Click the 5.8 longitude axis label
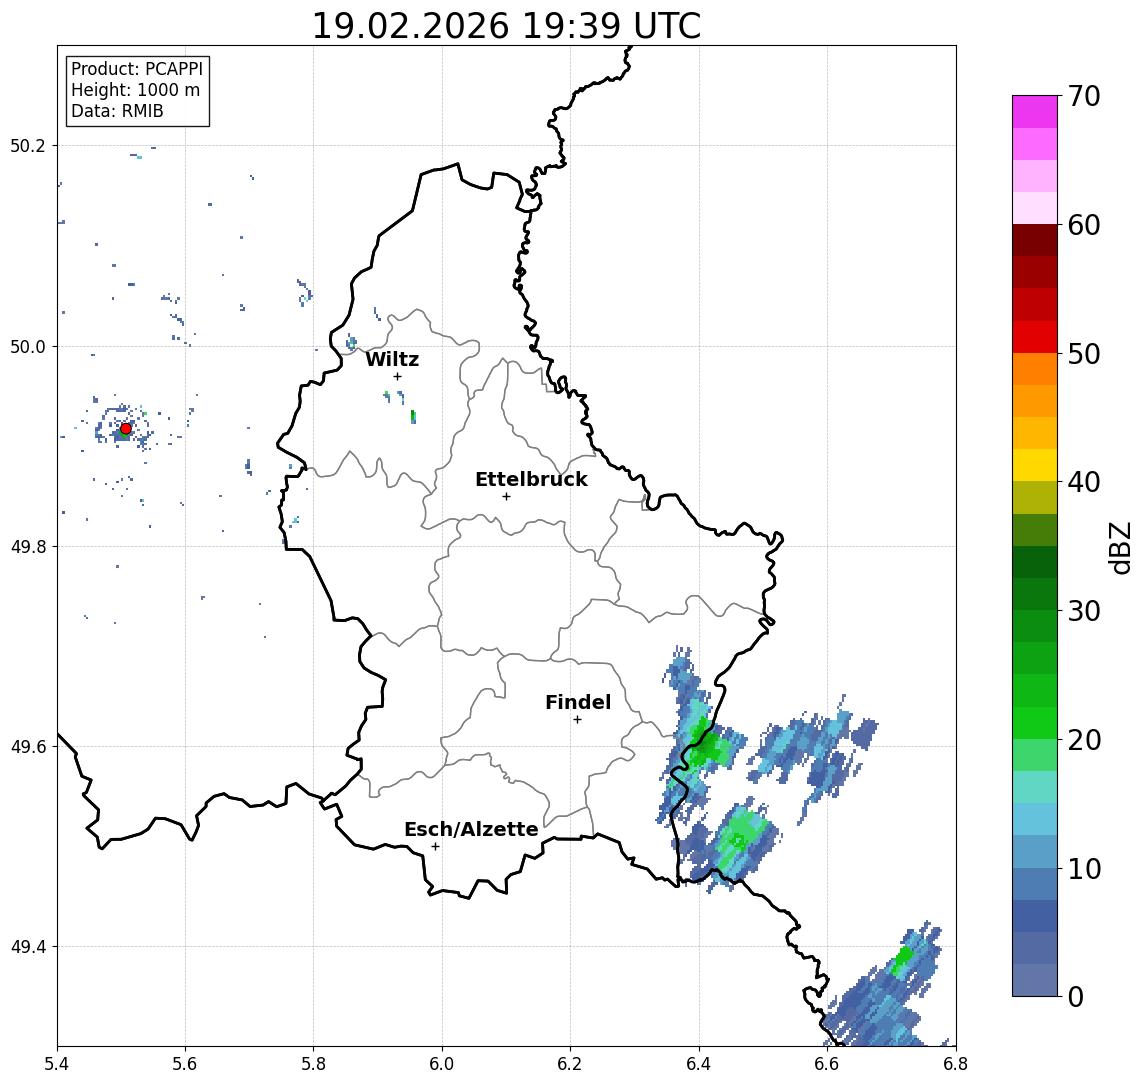The width and height of the screenshot is (1145, 1084). coord(313,1064)
